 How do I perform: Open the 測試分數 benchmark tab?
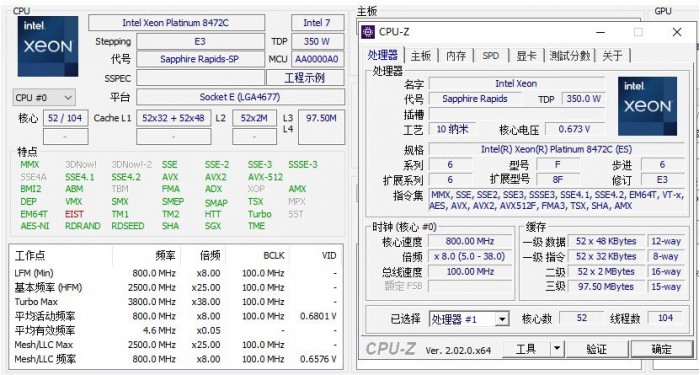coord(570,55)
